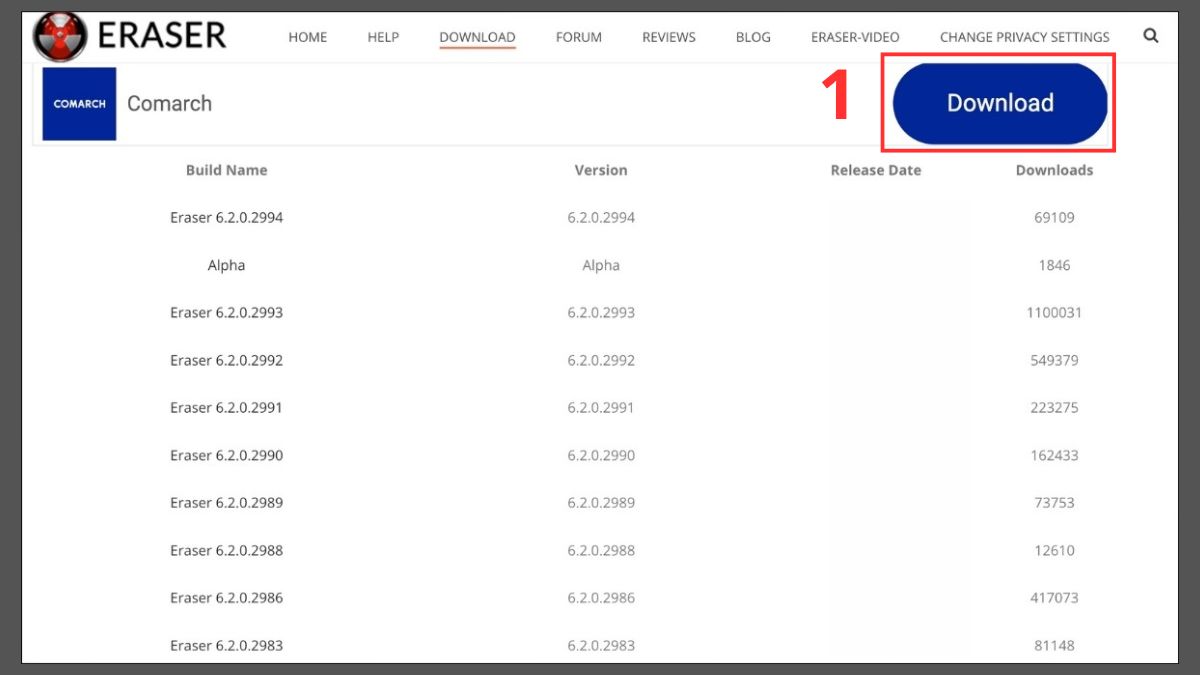Viewport: 1200px width, 675px height.
Task: Open Eraser 6.2.0.2993 build link
Action: tap(227, 312)
